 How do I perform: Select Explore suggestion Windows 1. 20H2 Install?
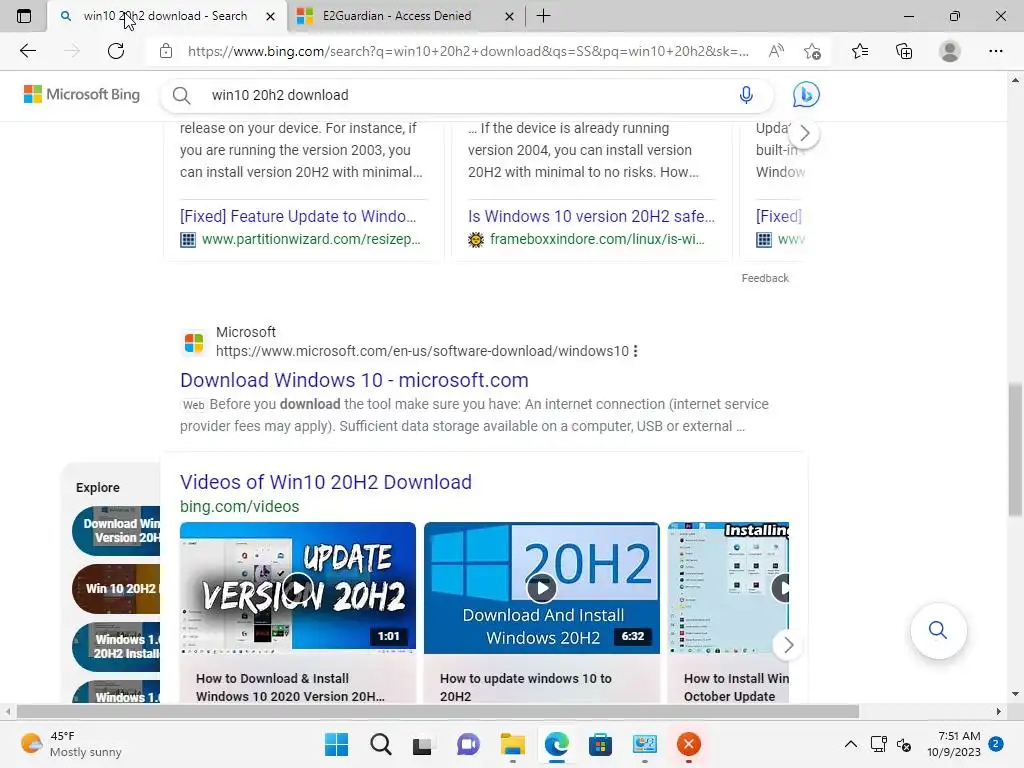coord(116,647)
